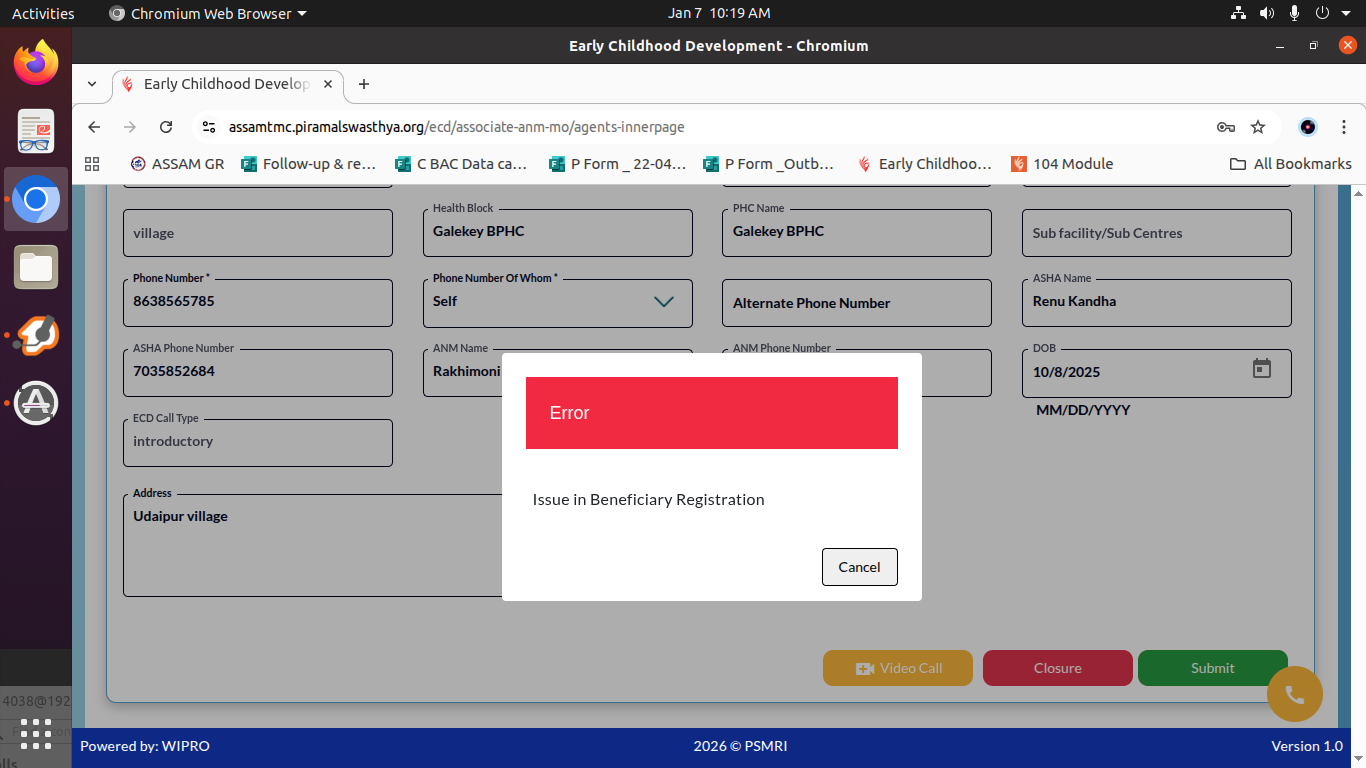Click the orange phone call floating button
1366x768 pixels.
point(1294,694)
